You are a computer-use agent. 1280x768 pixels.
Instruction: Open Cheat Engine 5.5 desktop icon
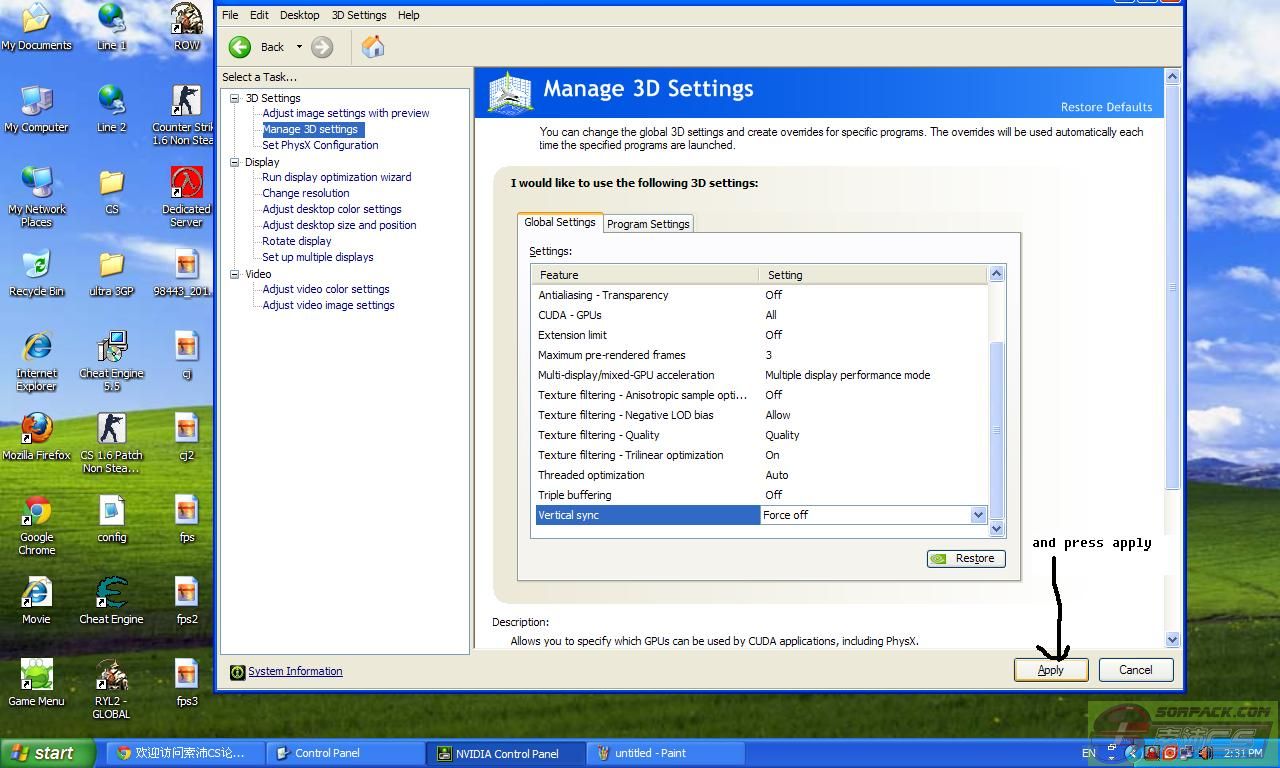click(x=112, y=348)
